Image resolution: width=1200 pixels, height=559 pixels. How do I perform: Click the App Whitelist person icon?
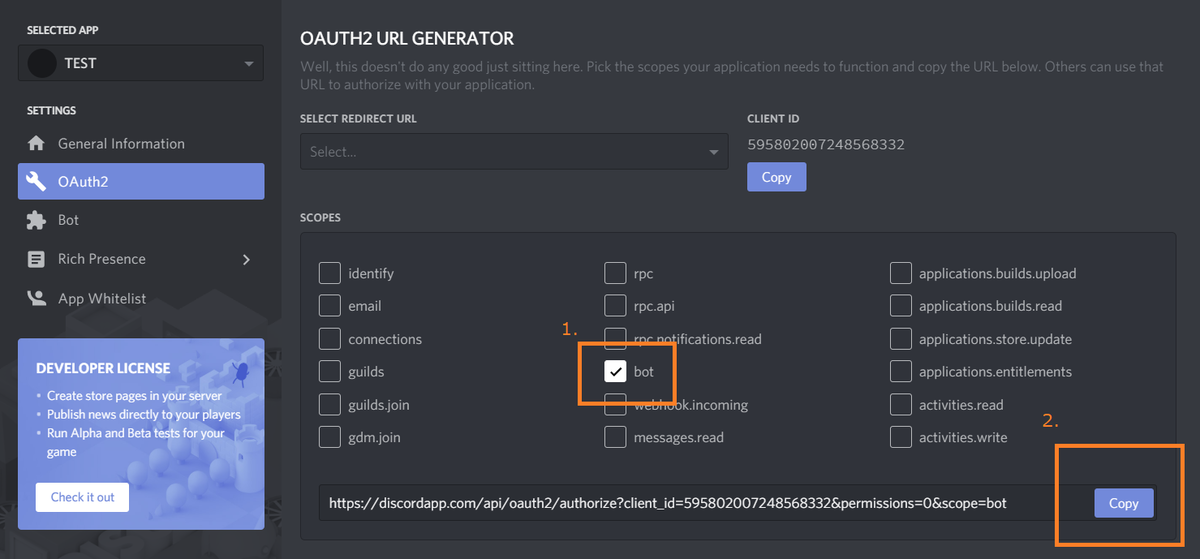(x=36, y=298)
